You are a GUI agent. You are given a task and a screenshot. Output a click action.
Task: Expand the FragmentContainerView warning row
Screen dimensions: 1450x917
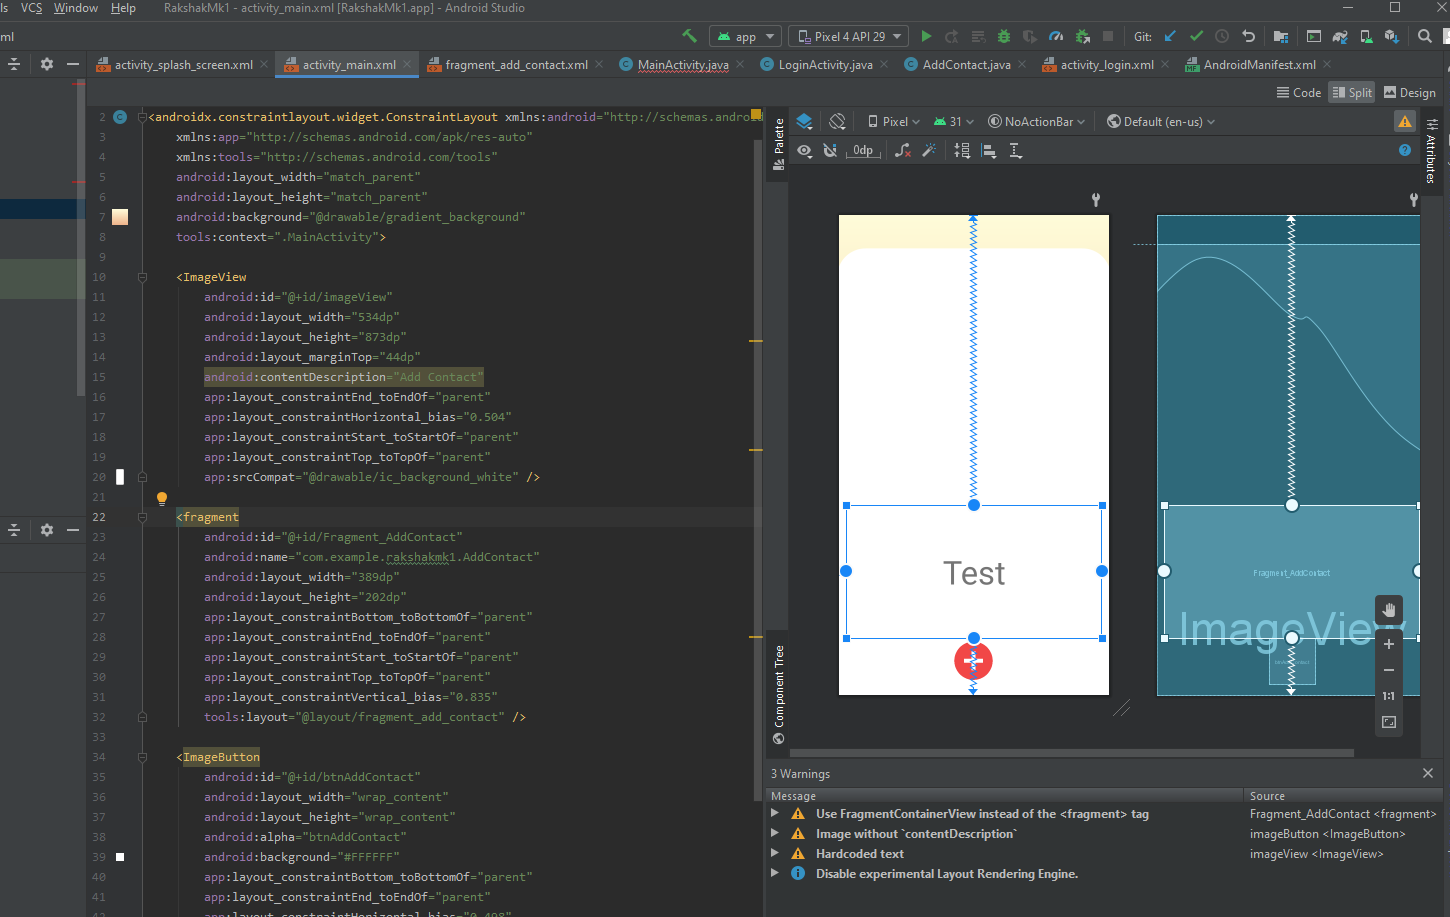pyautogui.click(x=775, y=814)
